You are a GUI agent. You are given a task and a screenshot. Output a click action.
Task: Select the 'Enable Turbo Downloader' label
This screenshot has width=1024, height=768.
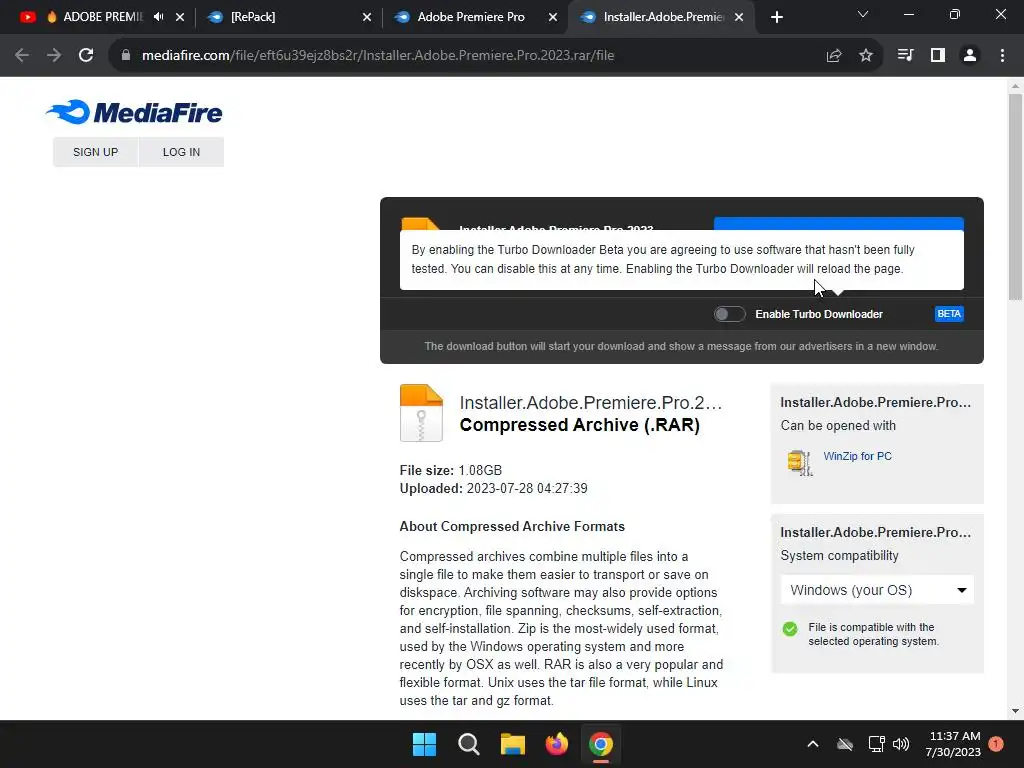[819, 314]
